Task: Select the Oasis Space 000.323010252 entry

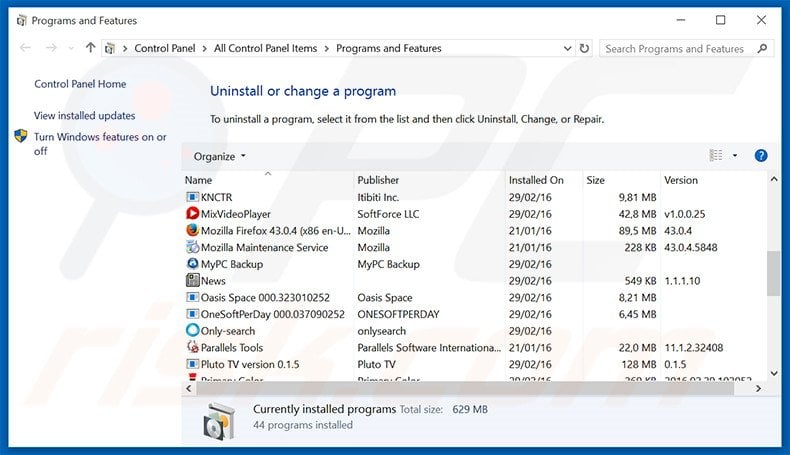Action: pos(265,298)
